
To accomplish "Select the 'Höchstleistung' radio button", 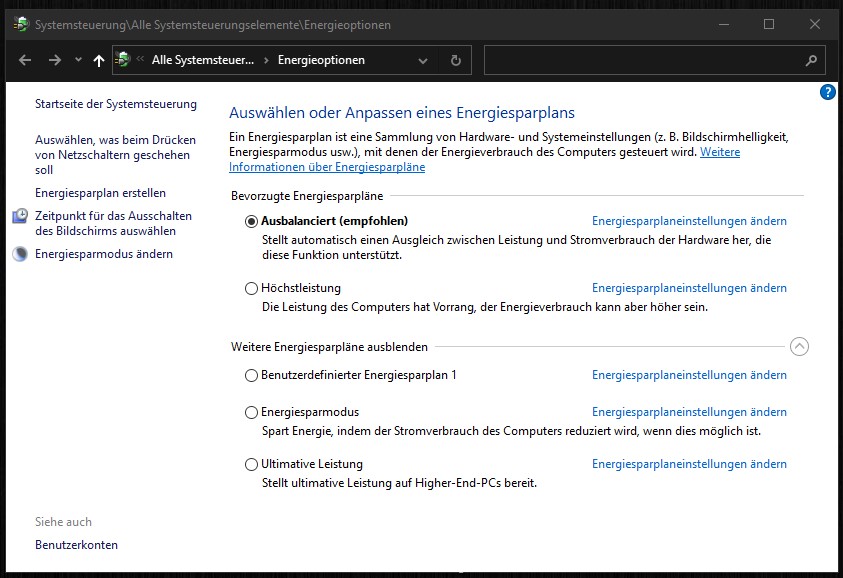I will point(251,289).
